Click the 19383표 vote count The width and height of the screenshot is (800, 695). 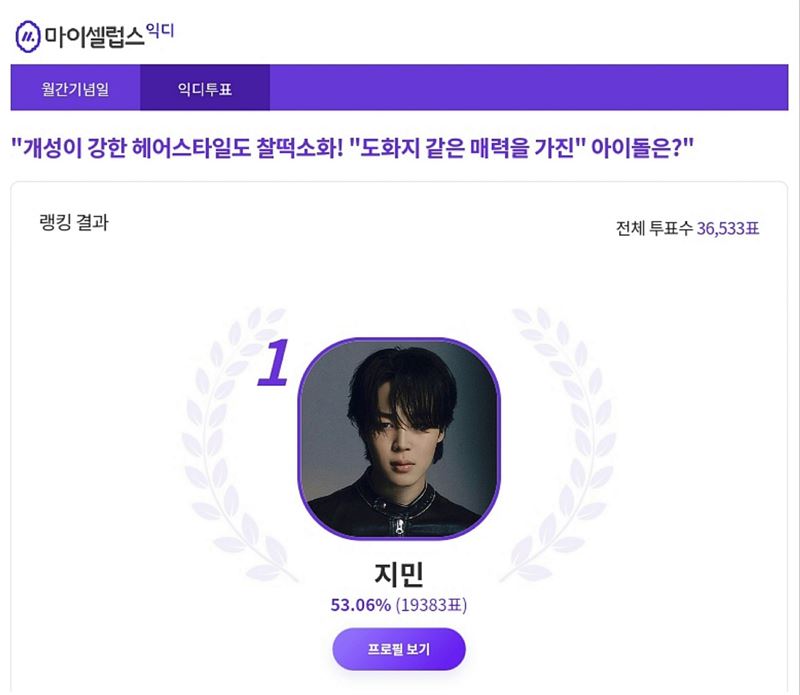[x=431, y=605]
